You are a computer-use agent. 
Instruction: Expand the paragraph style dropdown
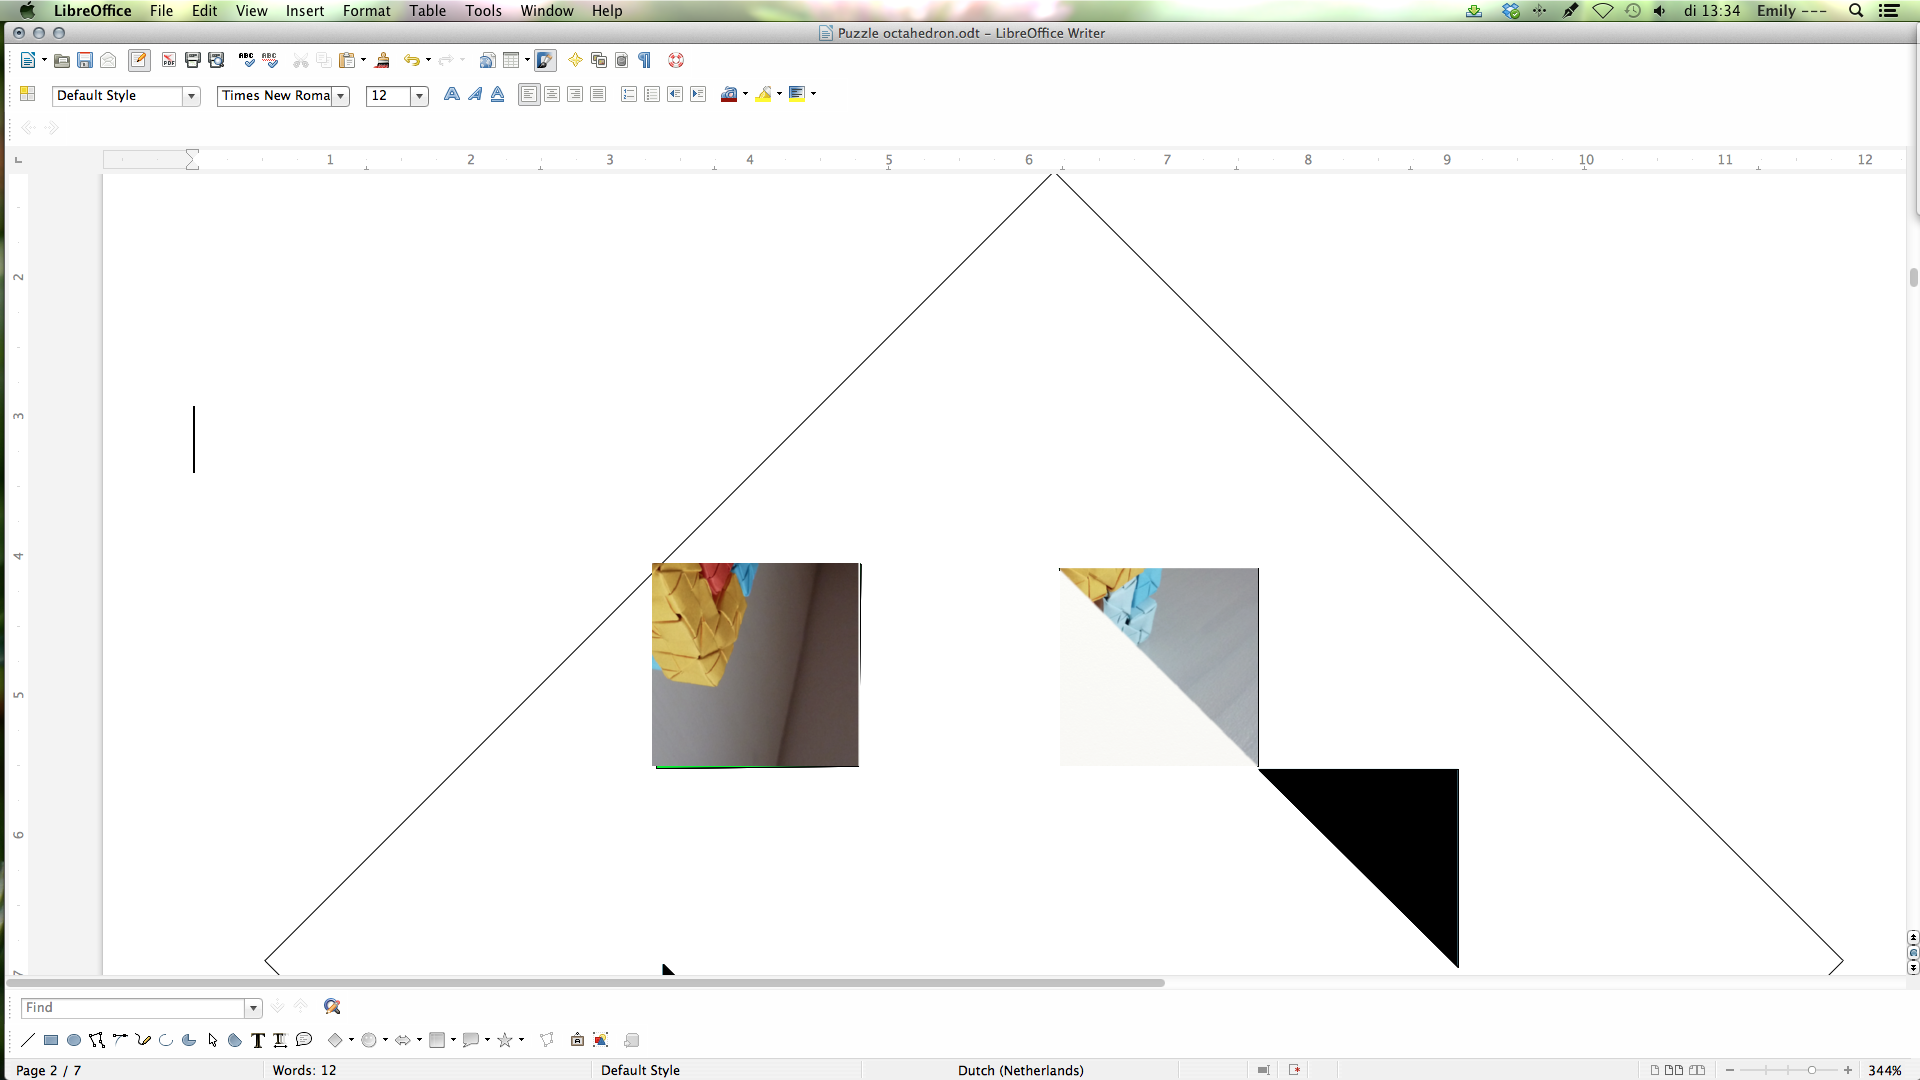[x=190, y=94]
